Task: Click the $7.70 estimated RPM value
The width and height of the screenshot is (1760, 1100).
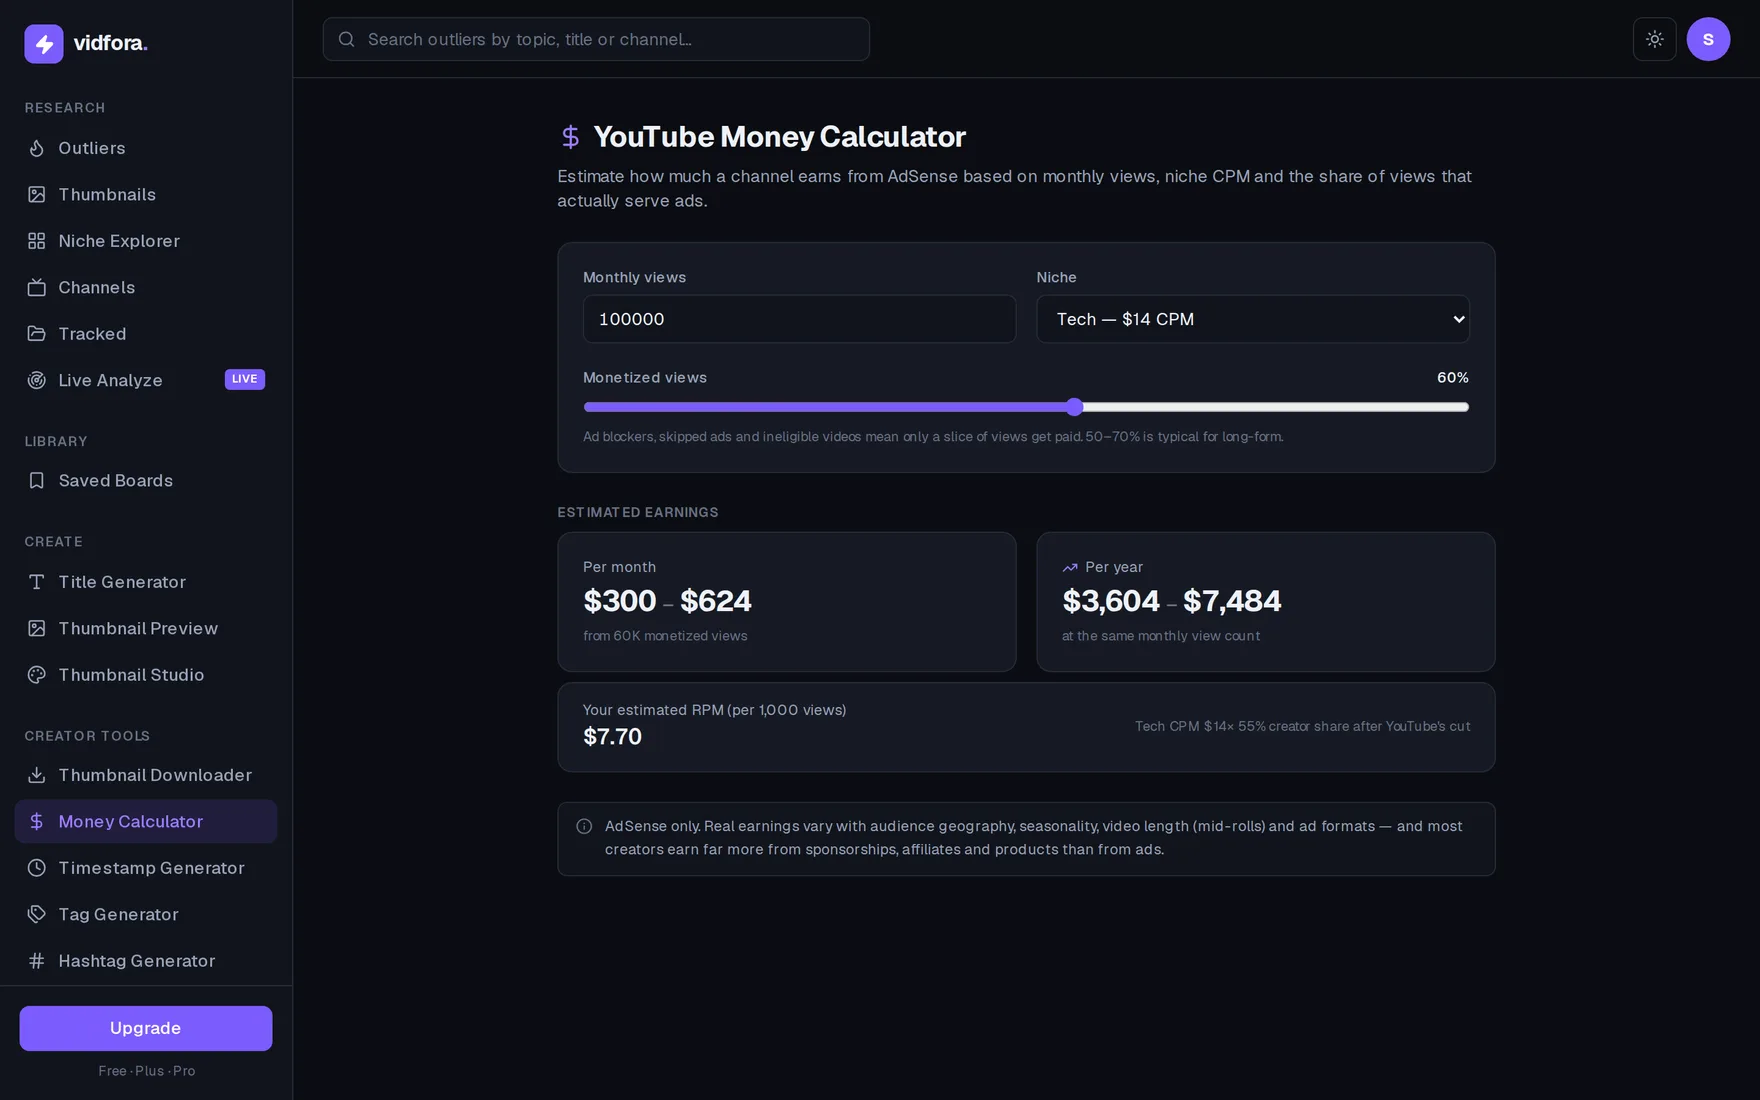Action: [612, 737]
